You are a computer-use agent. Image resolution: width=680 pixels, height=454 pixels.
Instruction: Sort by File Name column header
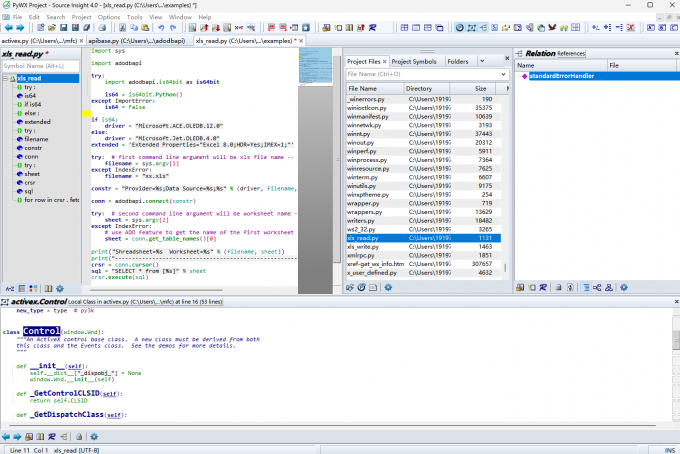click(375, 88)
